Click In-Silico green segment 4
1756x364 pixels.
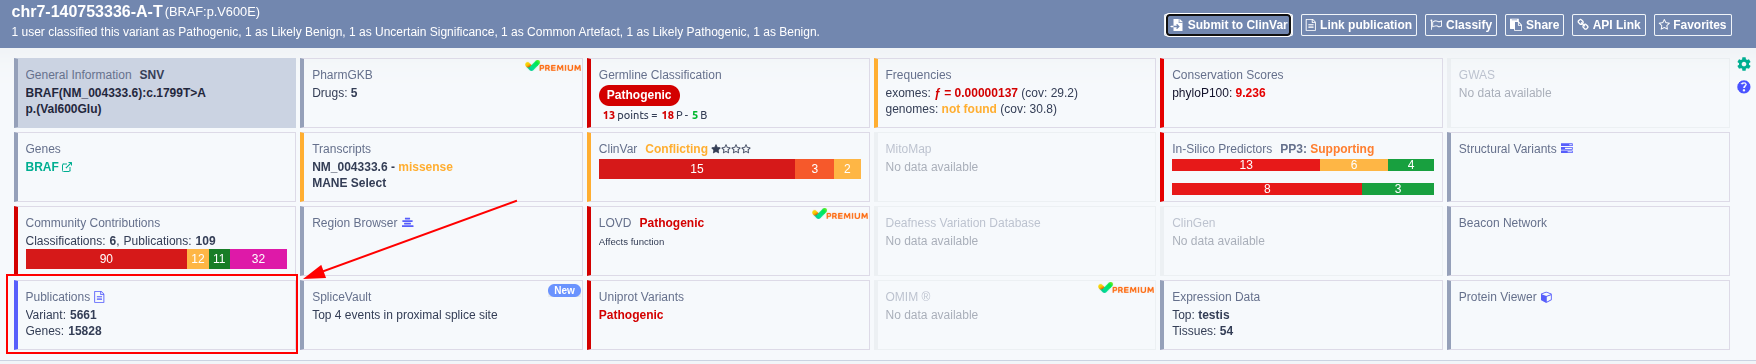(1411, 165)
